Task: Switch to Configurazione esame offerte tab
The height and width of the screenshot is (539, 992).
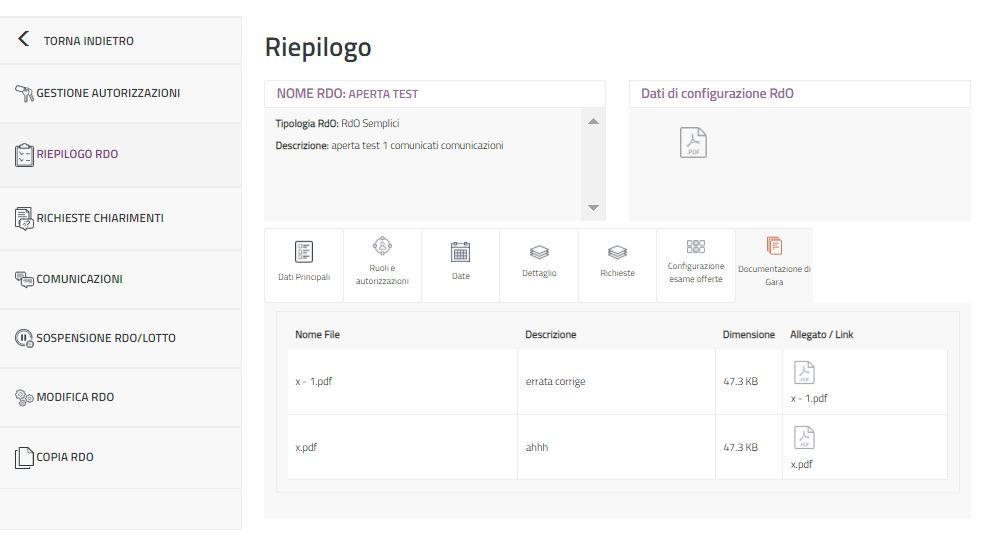Action: coord(696,264)
